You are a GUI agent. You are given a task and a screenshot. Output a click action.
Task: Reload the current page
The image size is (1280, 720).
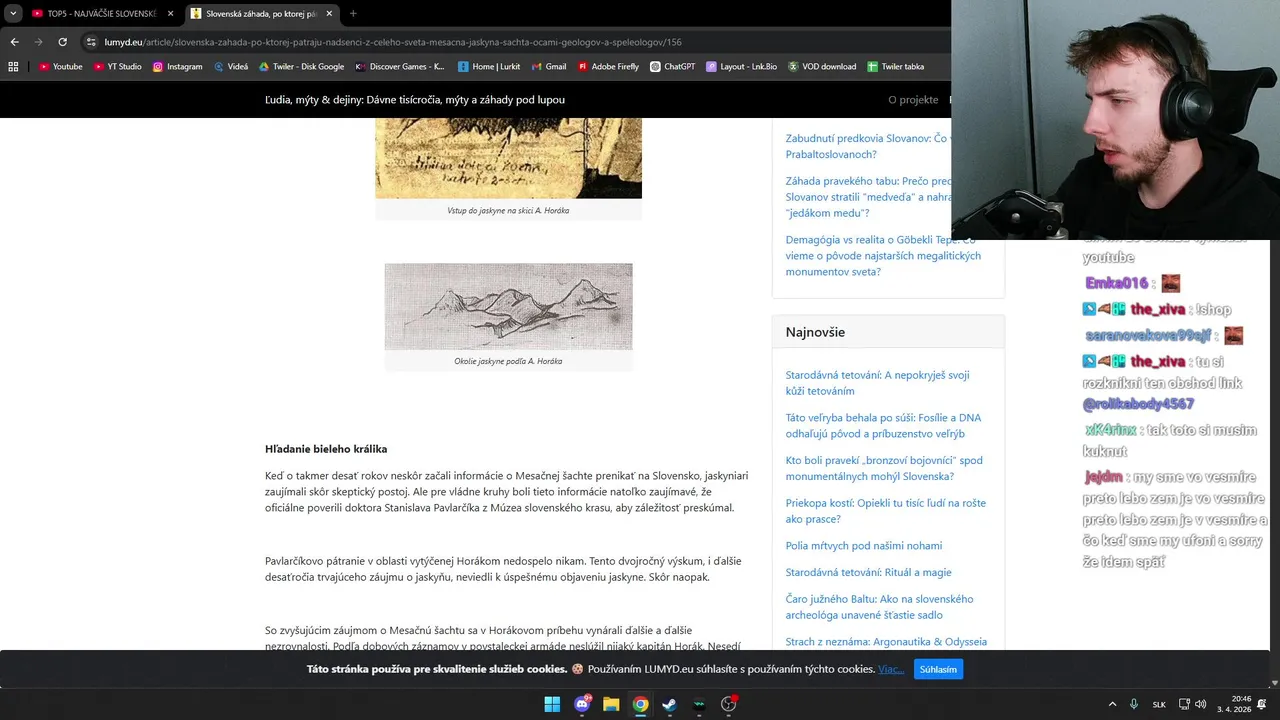point(62,42)
